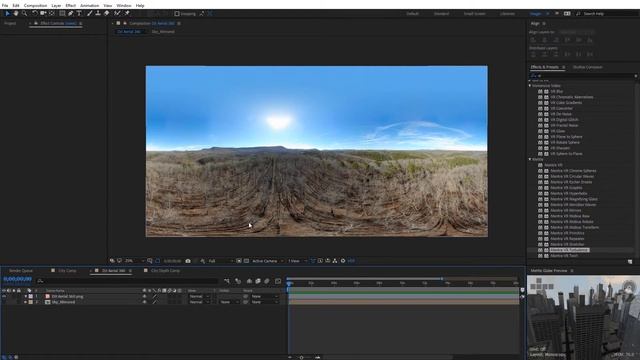Toggle visibility of DJI Aerial 360 layer
Image resolution: width=640 pixels, height=360 pixels.
coord(4,296)
